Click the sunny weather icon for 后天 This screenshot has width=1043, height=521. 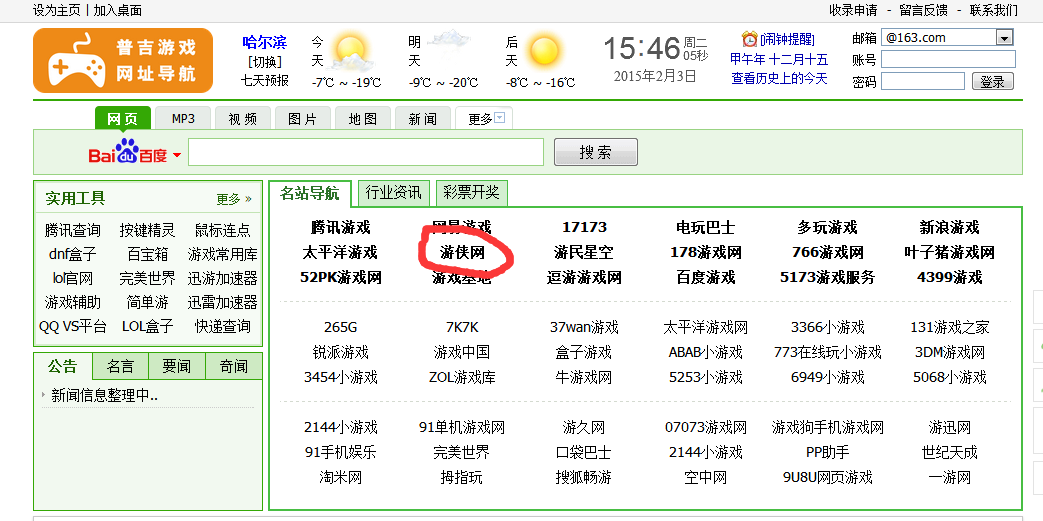point(544,51)
